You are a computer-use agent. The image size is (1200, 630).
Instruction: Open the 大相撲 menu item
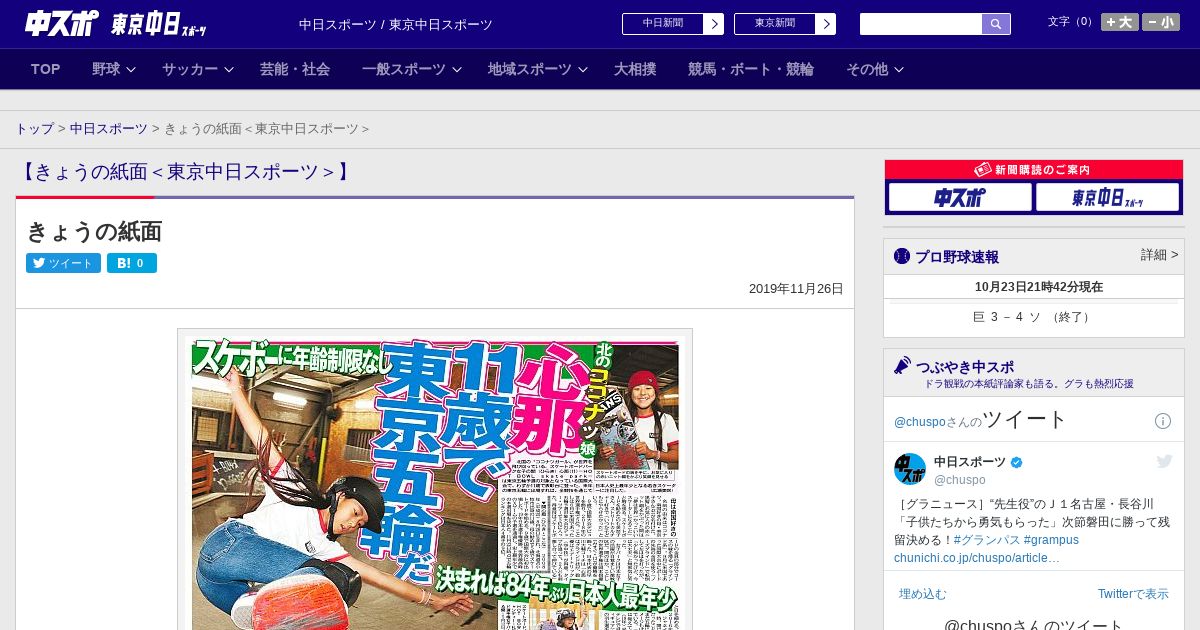click(635, 69)
